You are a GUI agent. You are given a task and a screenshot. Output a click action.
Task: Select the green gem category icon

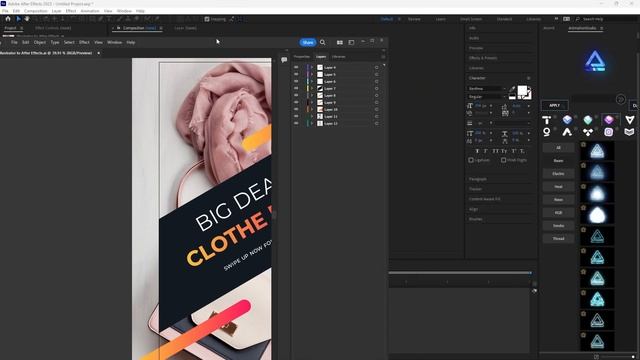(588, 120)
